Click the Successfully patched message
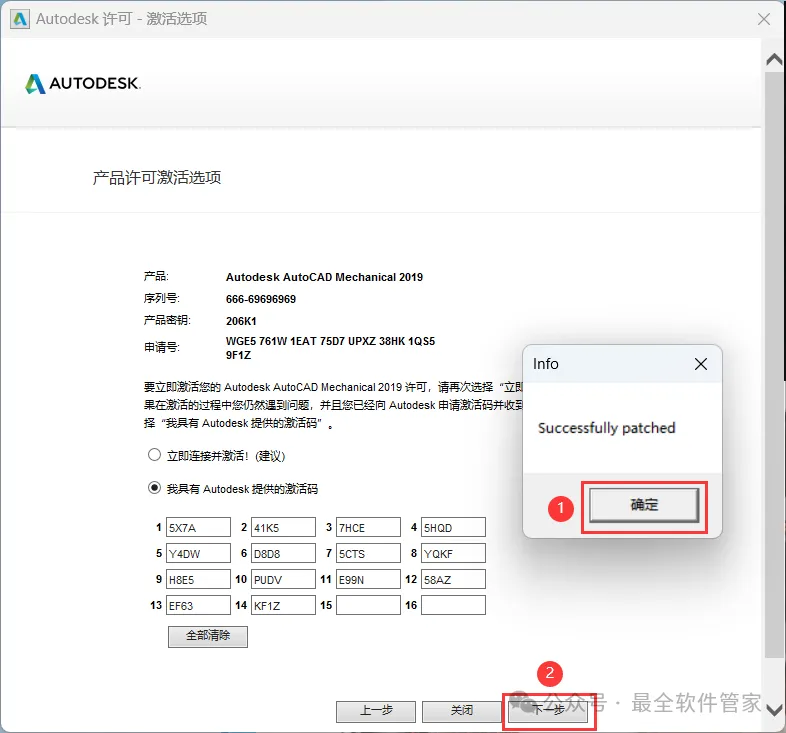The image size is (786, 733). tap(607, 428)
